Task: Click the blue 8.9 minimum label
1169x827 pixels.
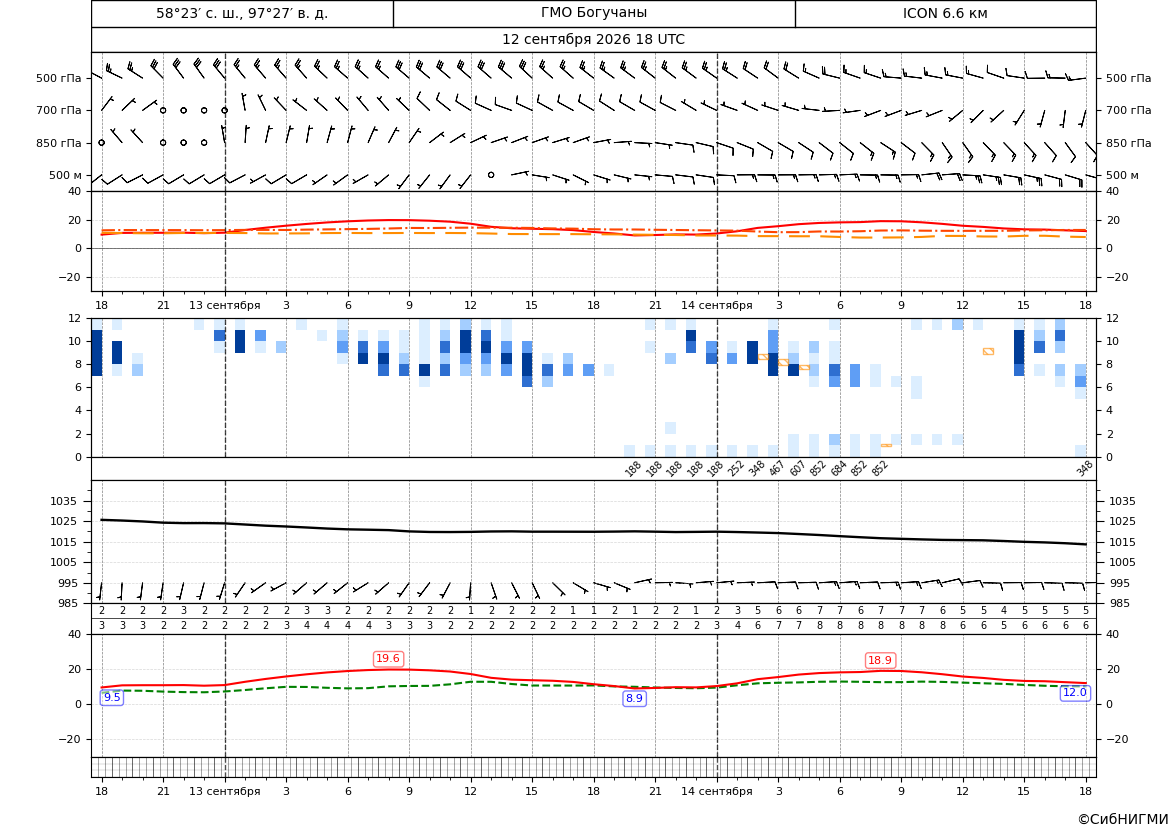Action: 634,699
